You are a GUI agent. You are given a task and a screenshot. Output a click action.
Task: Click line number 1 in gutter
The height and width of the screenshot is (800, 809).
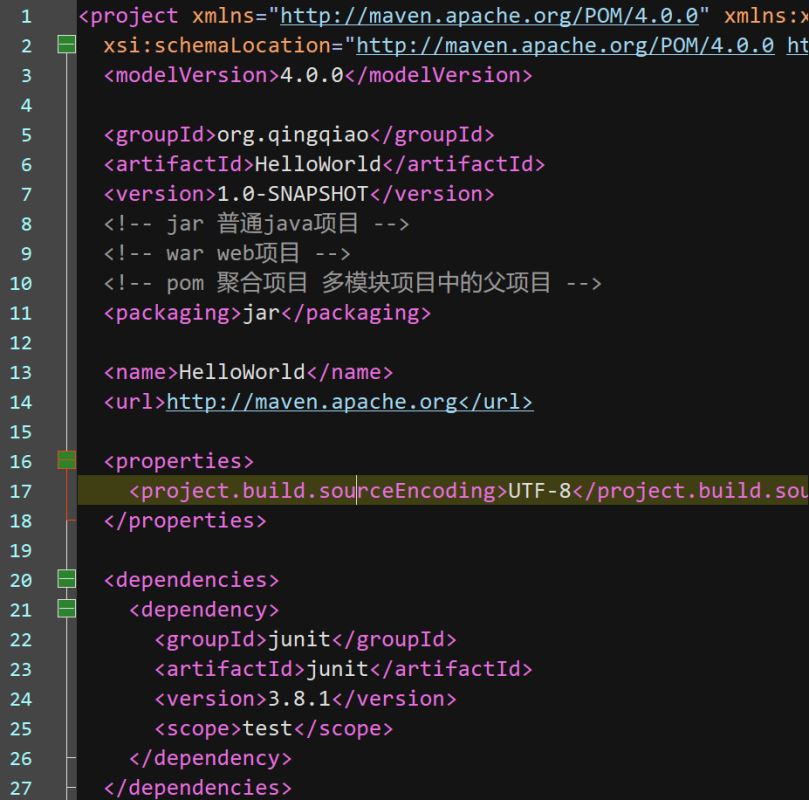26,17
